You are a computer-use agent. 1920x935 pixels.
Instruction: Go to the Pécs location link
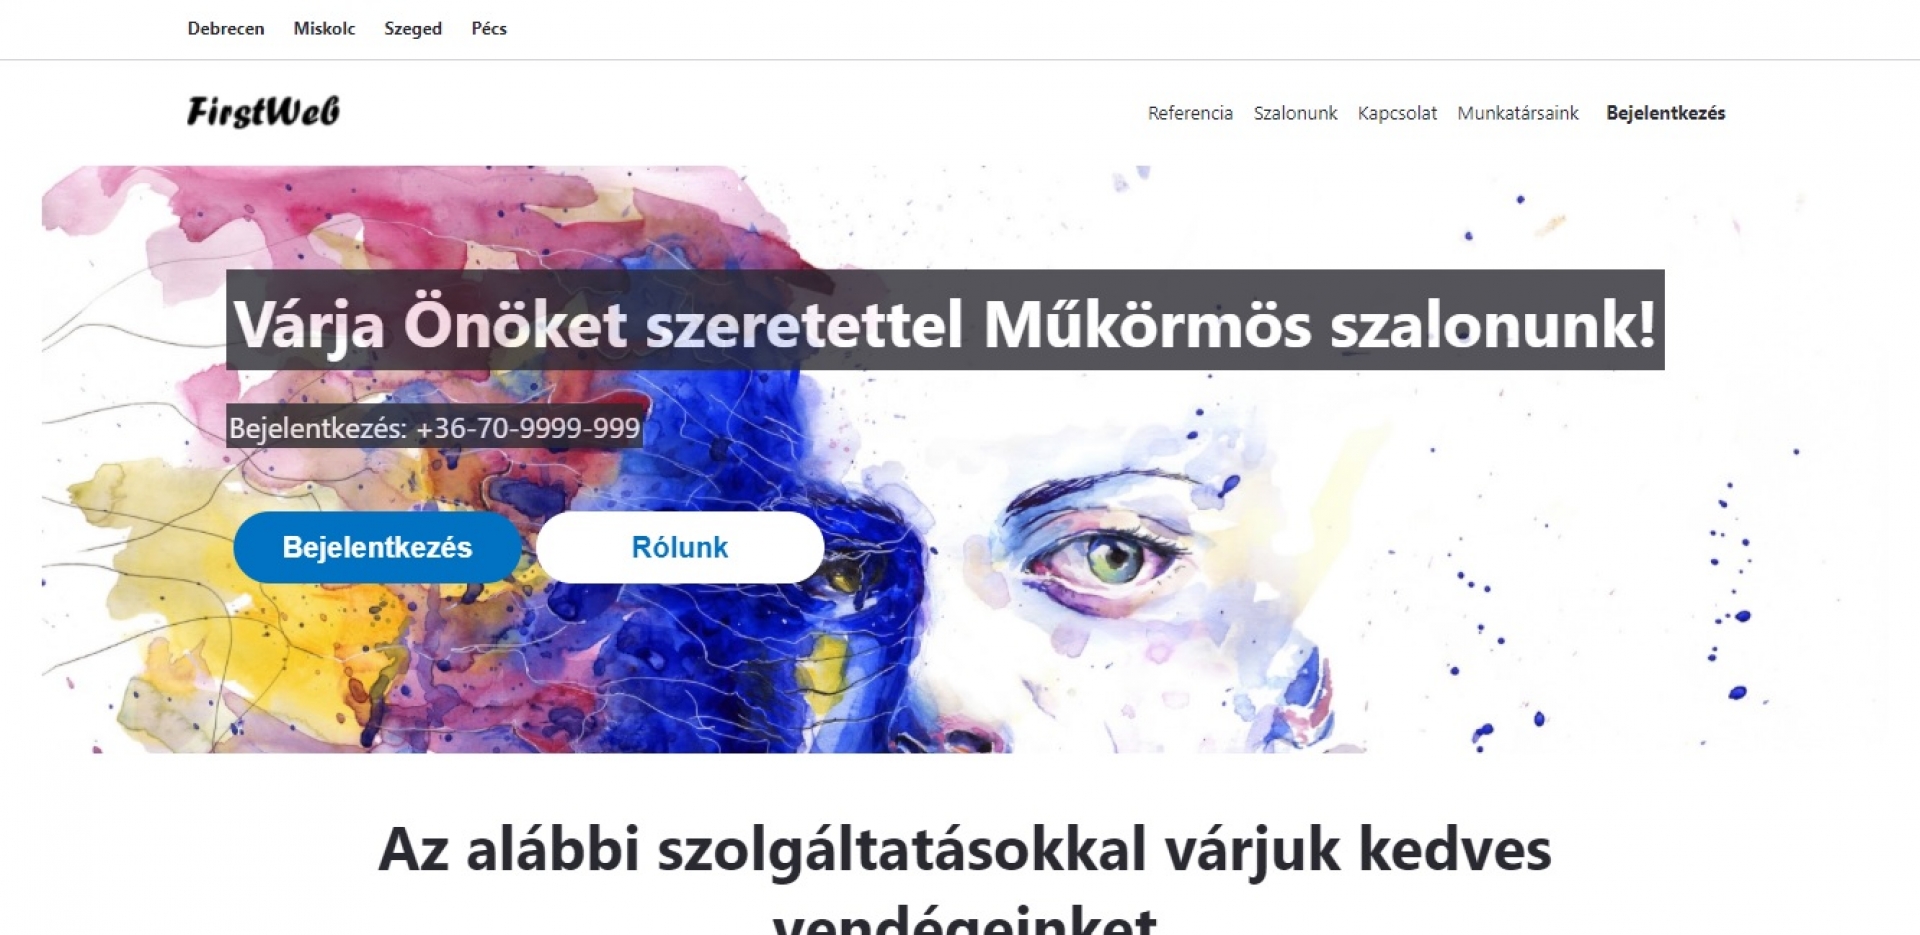click(489, 29)
